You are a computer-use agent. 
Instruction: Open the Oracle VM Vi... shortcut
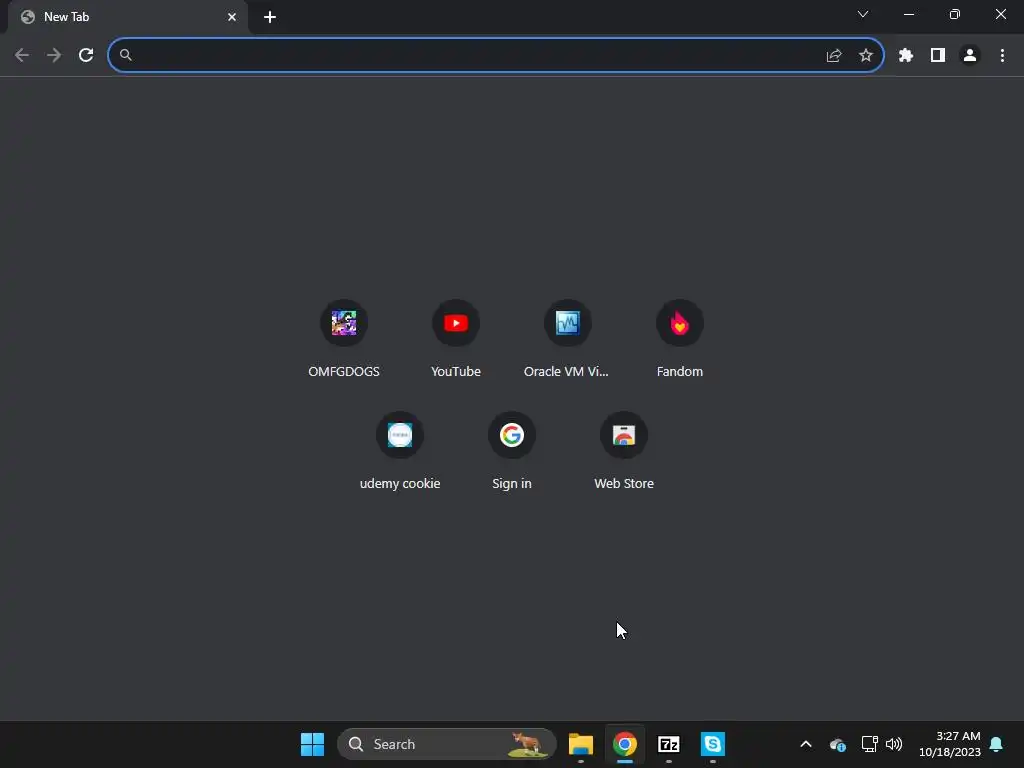(x=568, y=340)
